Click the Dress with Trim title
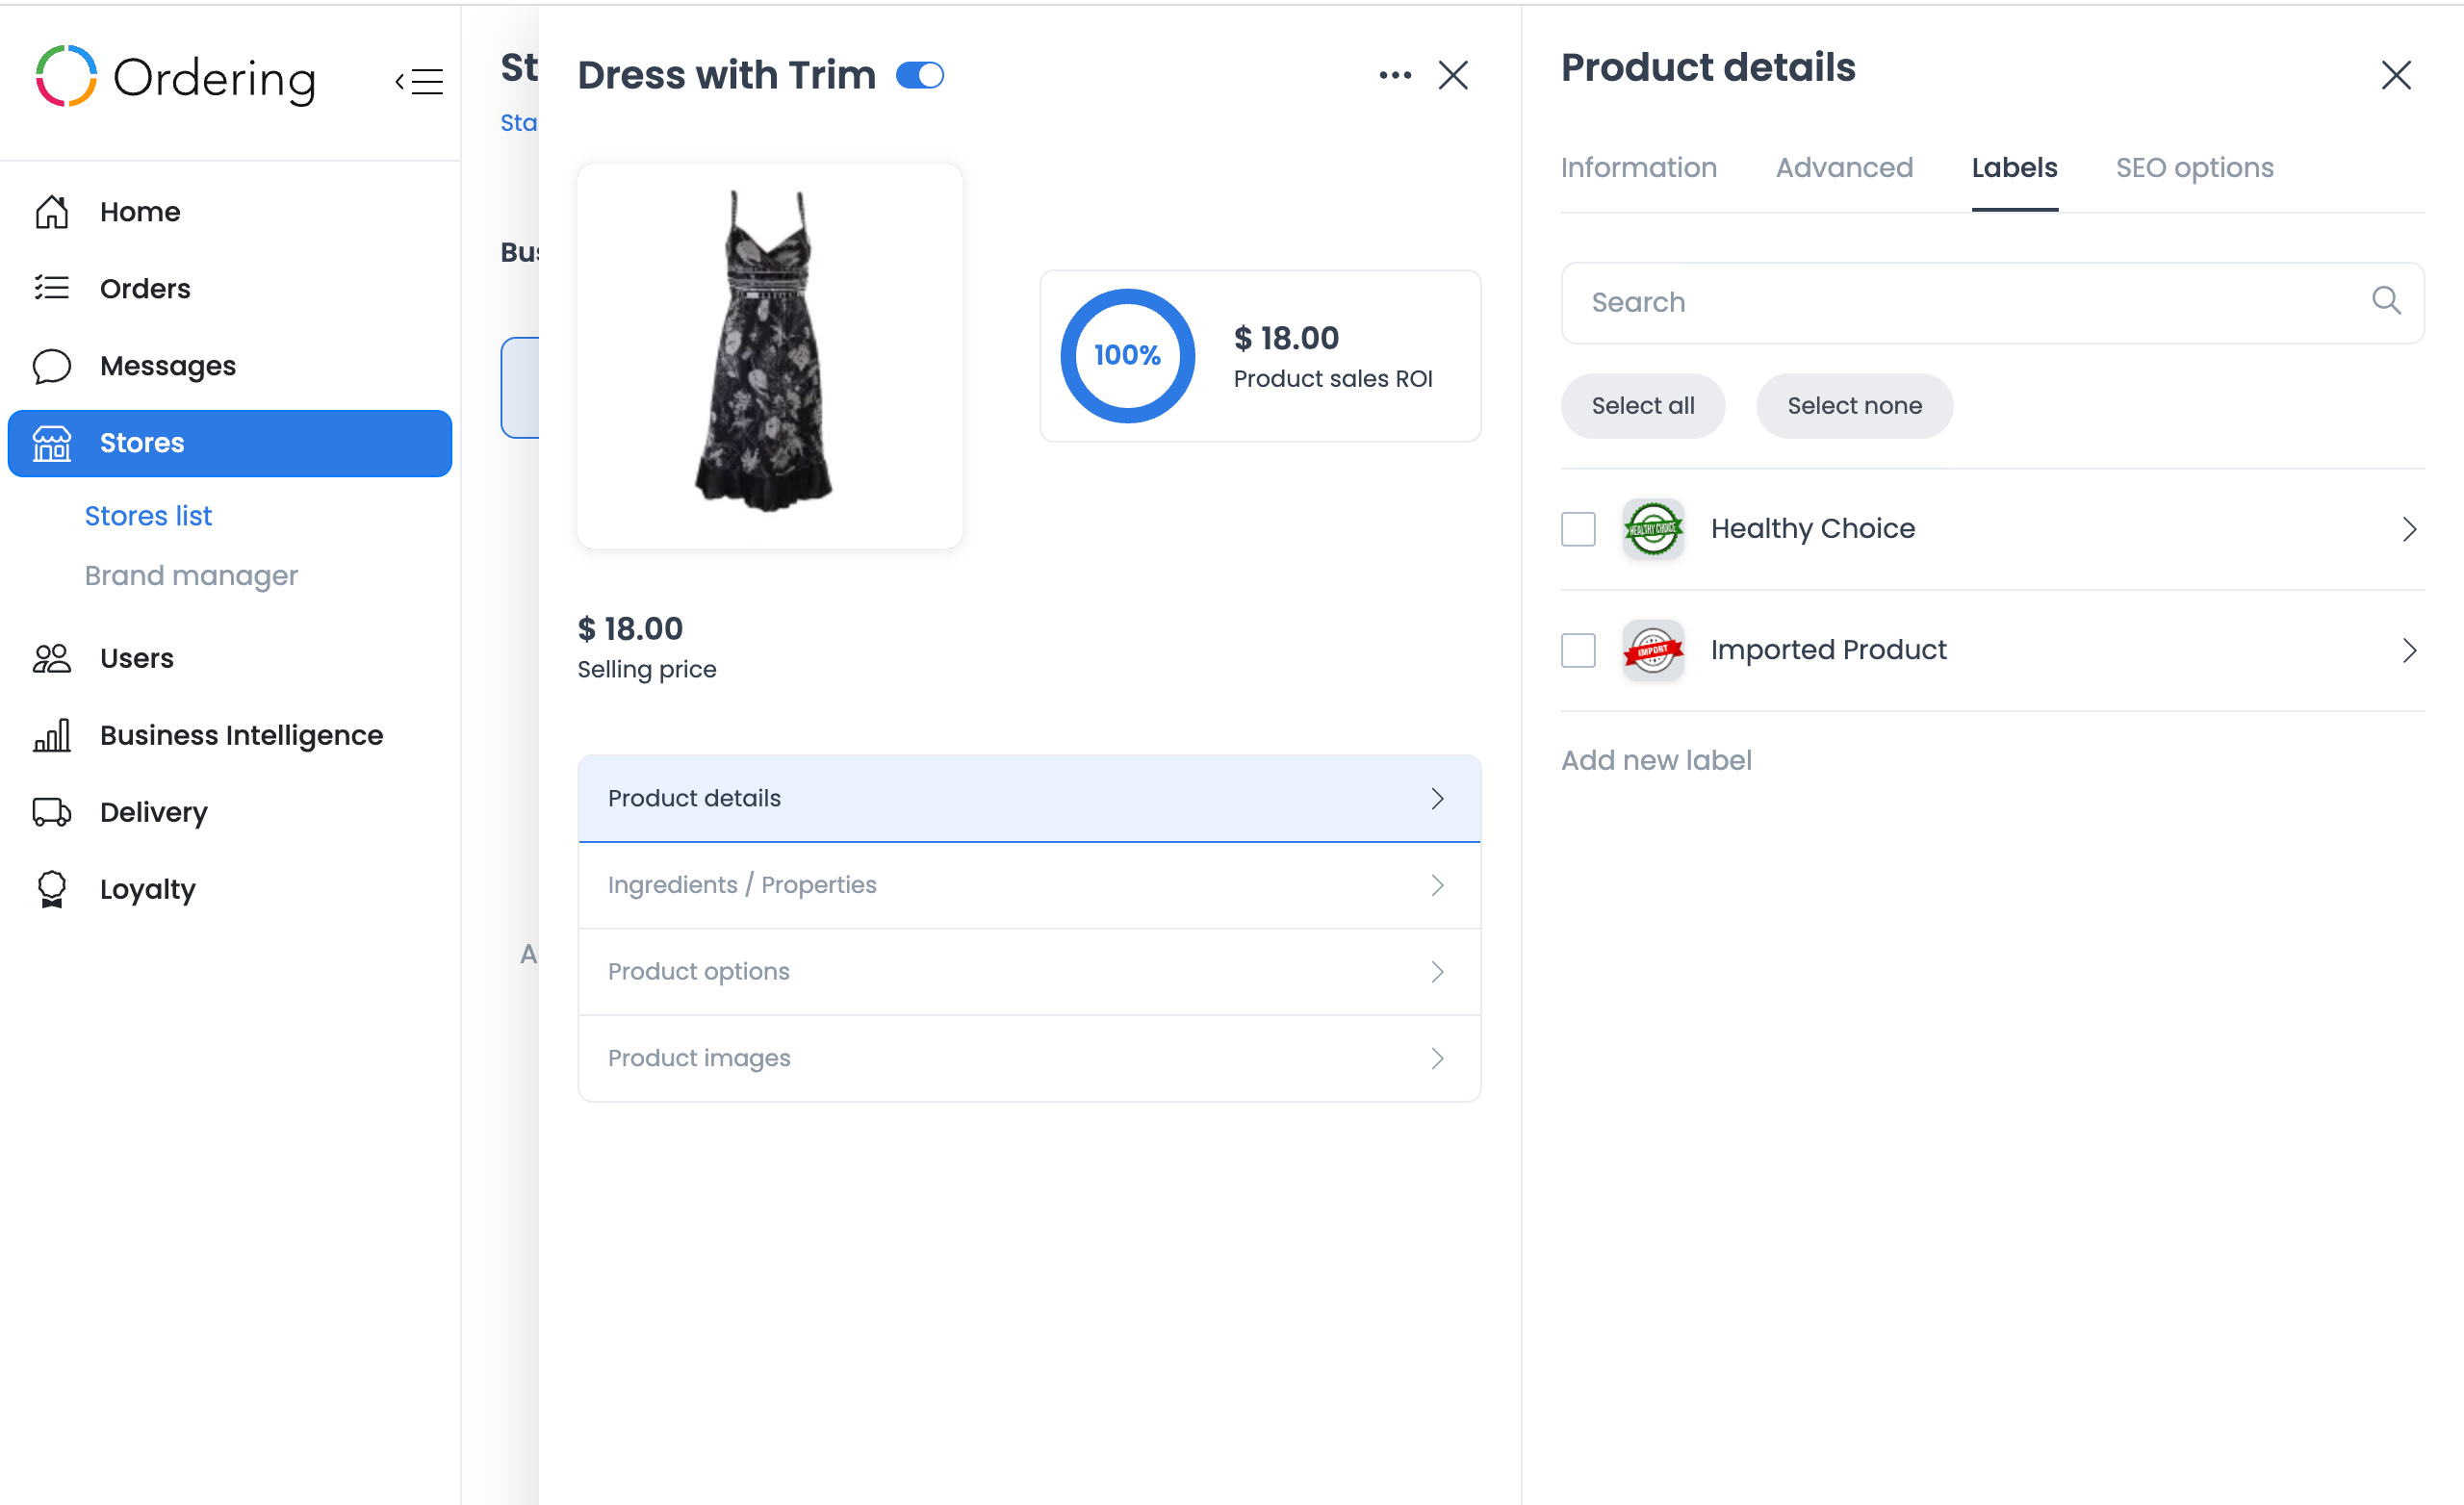Viewport: 2464px width, 1505px height. tap(726, 75)
